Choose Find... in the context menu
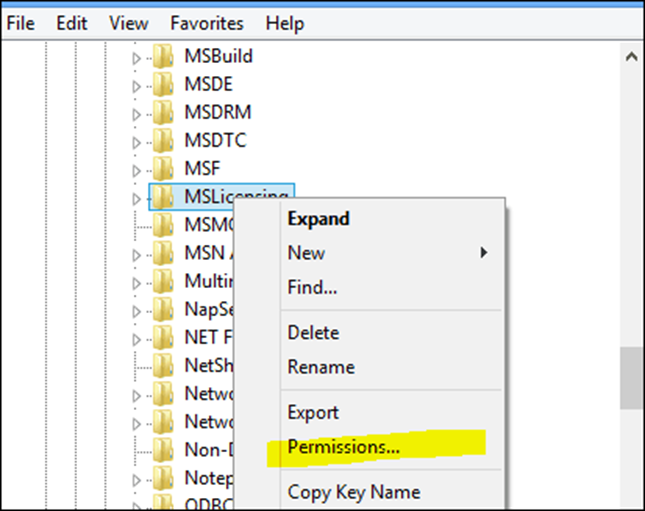The height and width of the screenshot is (511, 645). pos(312,287)
